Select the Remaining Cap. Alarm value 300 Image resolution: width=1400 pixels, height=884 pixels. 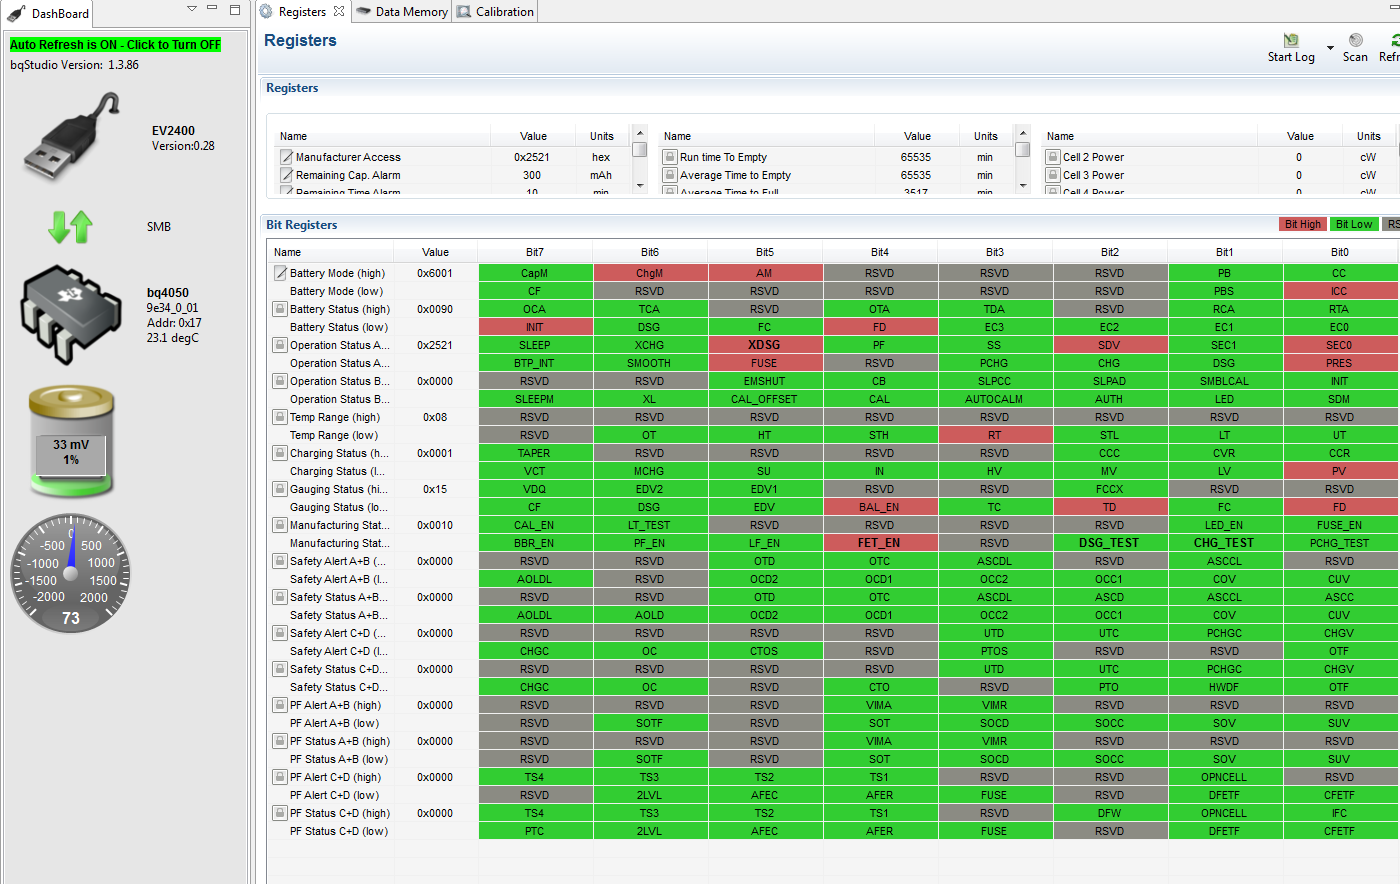coord(532,175)
